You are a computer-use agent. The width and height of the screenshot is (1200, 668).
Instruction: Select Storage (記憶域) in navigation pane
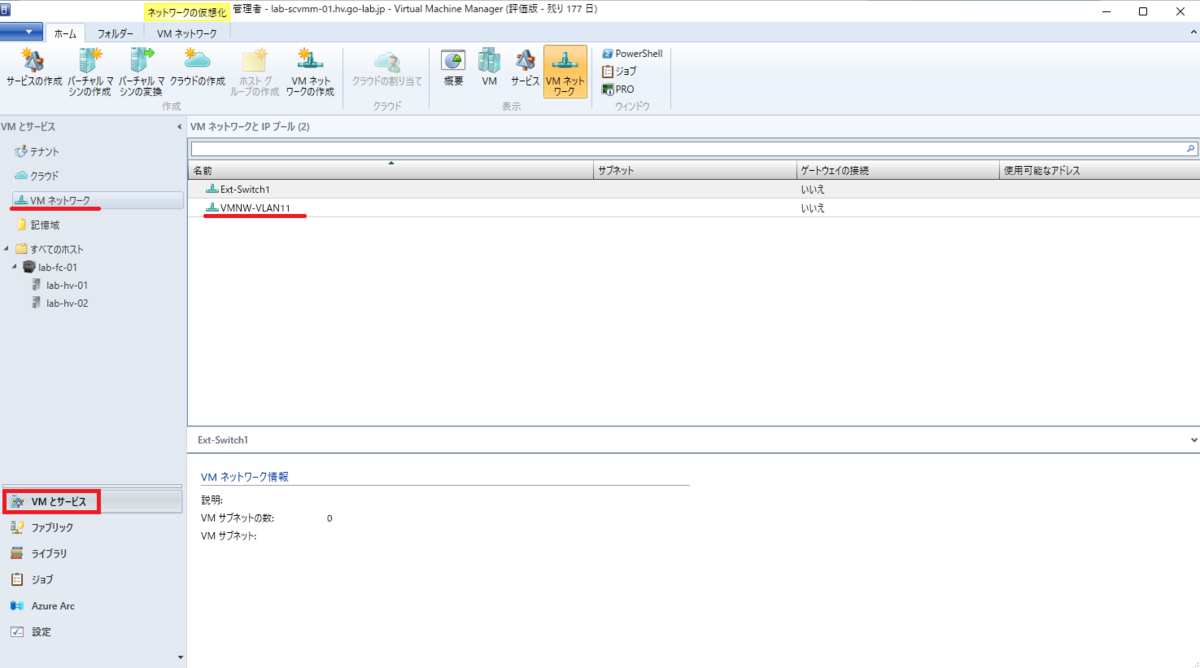coord(37,225)
